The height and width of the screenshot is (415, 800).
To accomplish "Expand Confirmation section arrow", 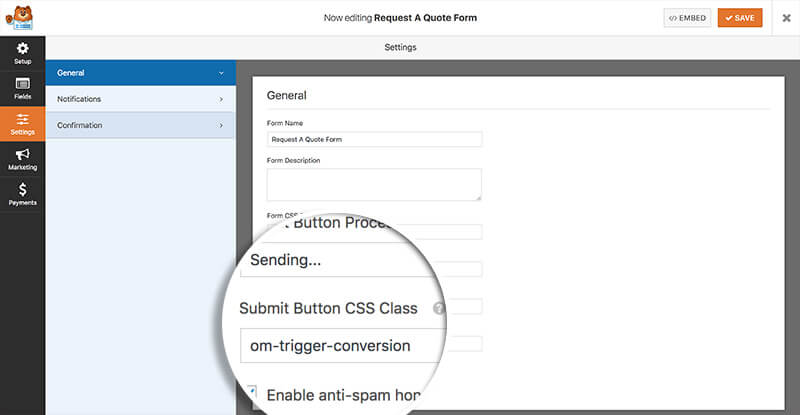I will pyautogui.click(x=221, y=125).
